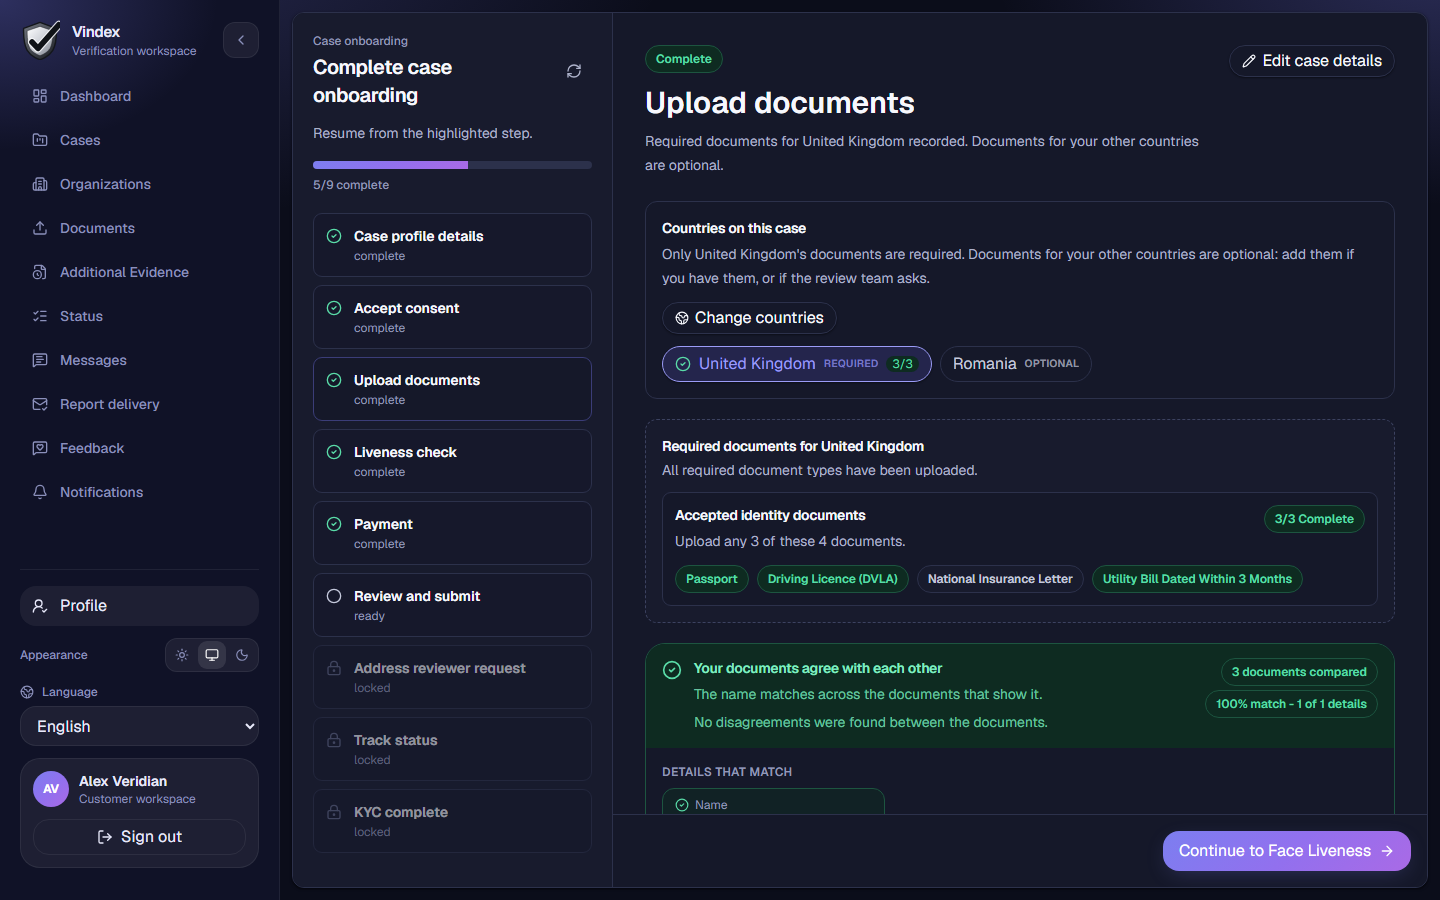Screen dimensions: 1440x900
Task: Click Change countries button
Action: (x=749, y=318)
